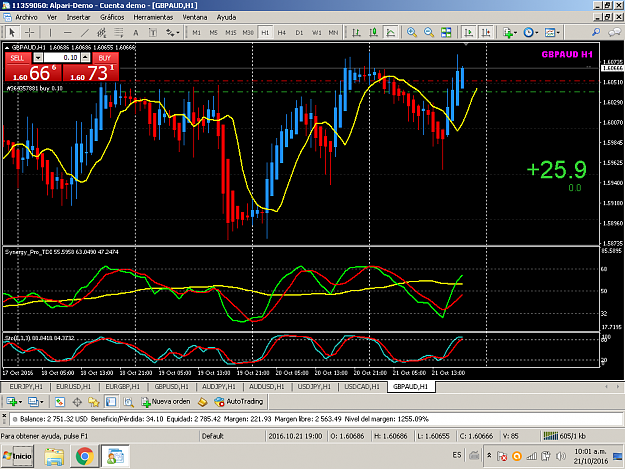Switch chart to bar chart
This screenshot has width=625, height=469.
click(356, 32)
